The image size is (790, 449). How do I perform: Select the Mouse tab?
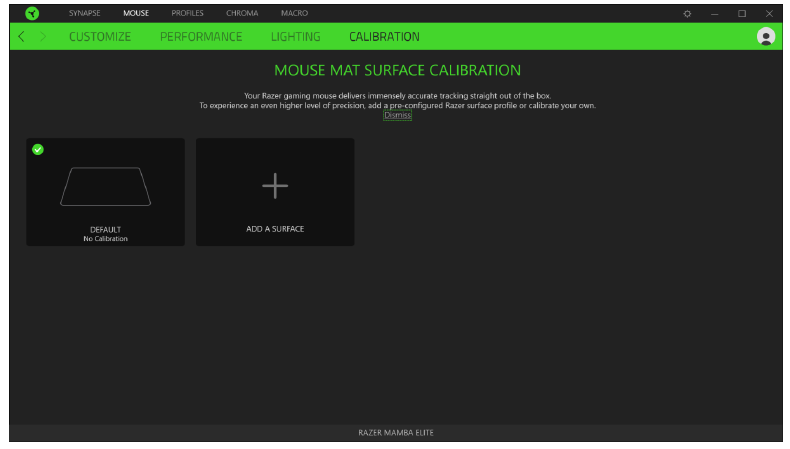136,13
